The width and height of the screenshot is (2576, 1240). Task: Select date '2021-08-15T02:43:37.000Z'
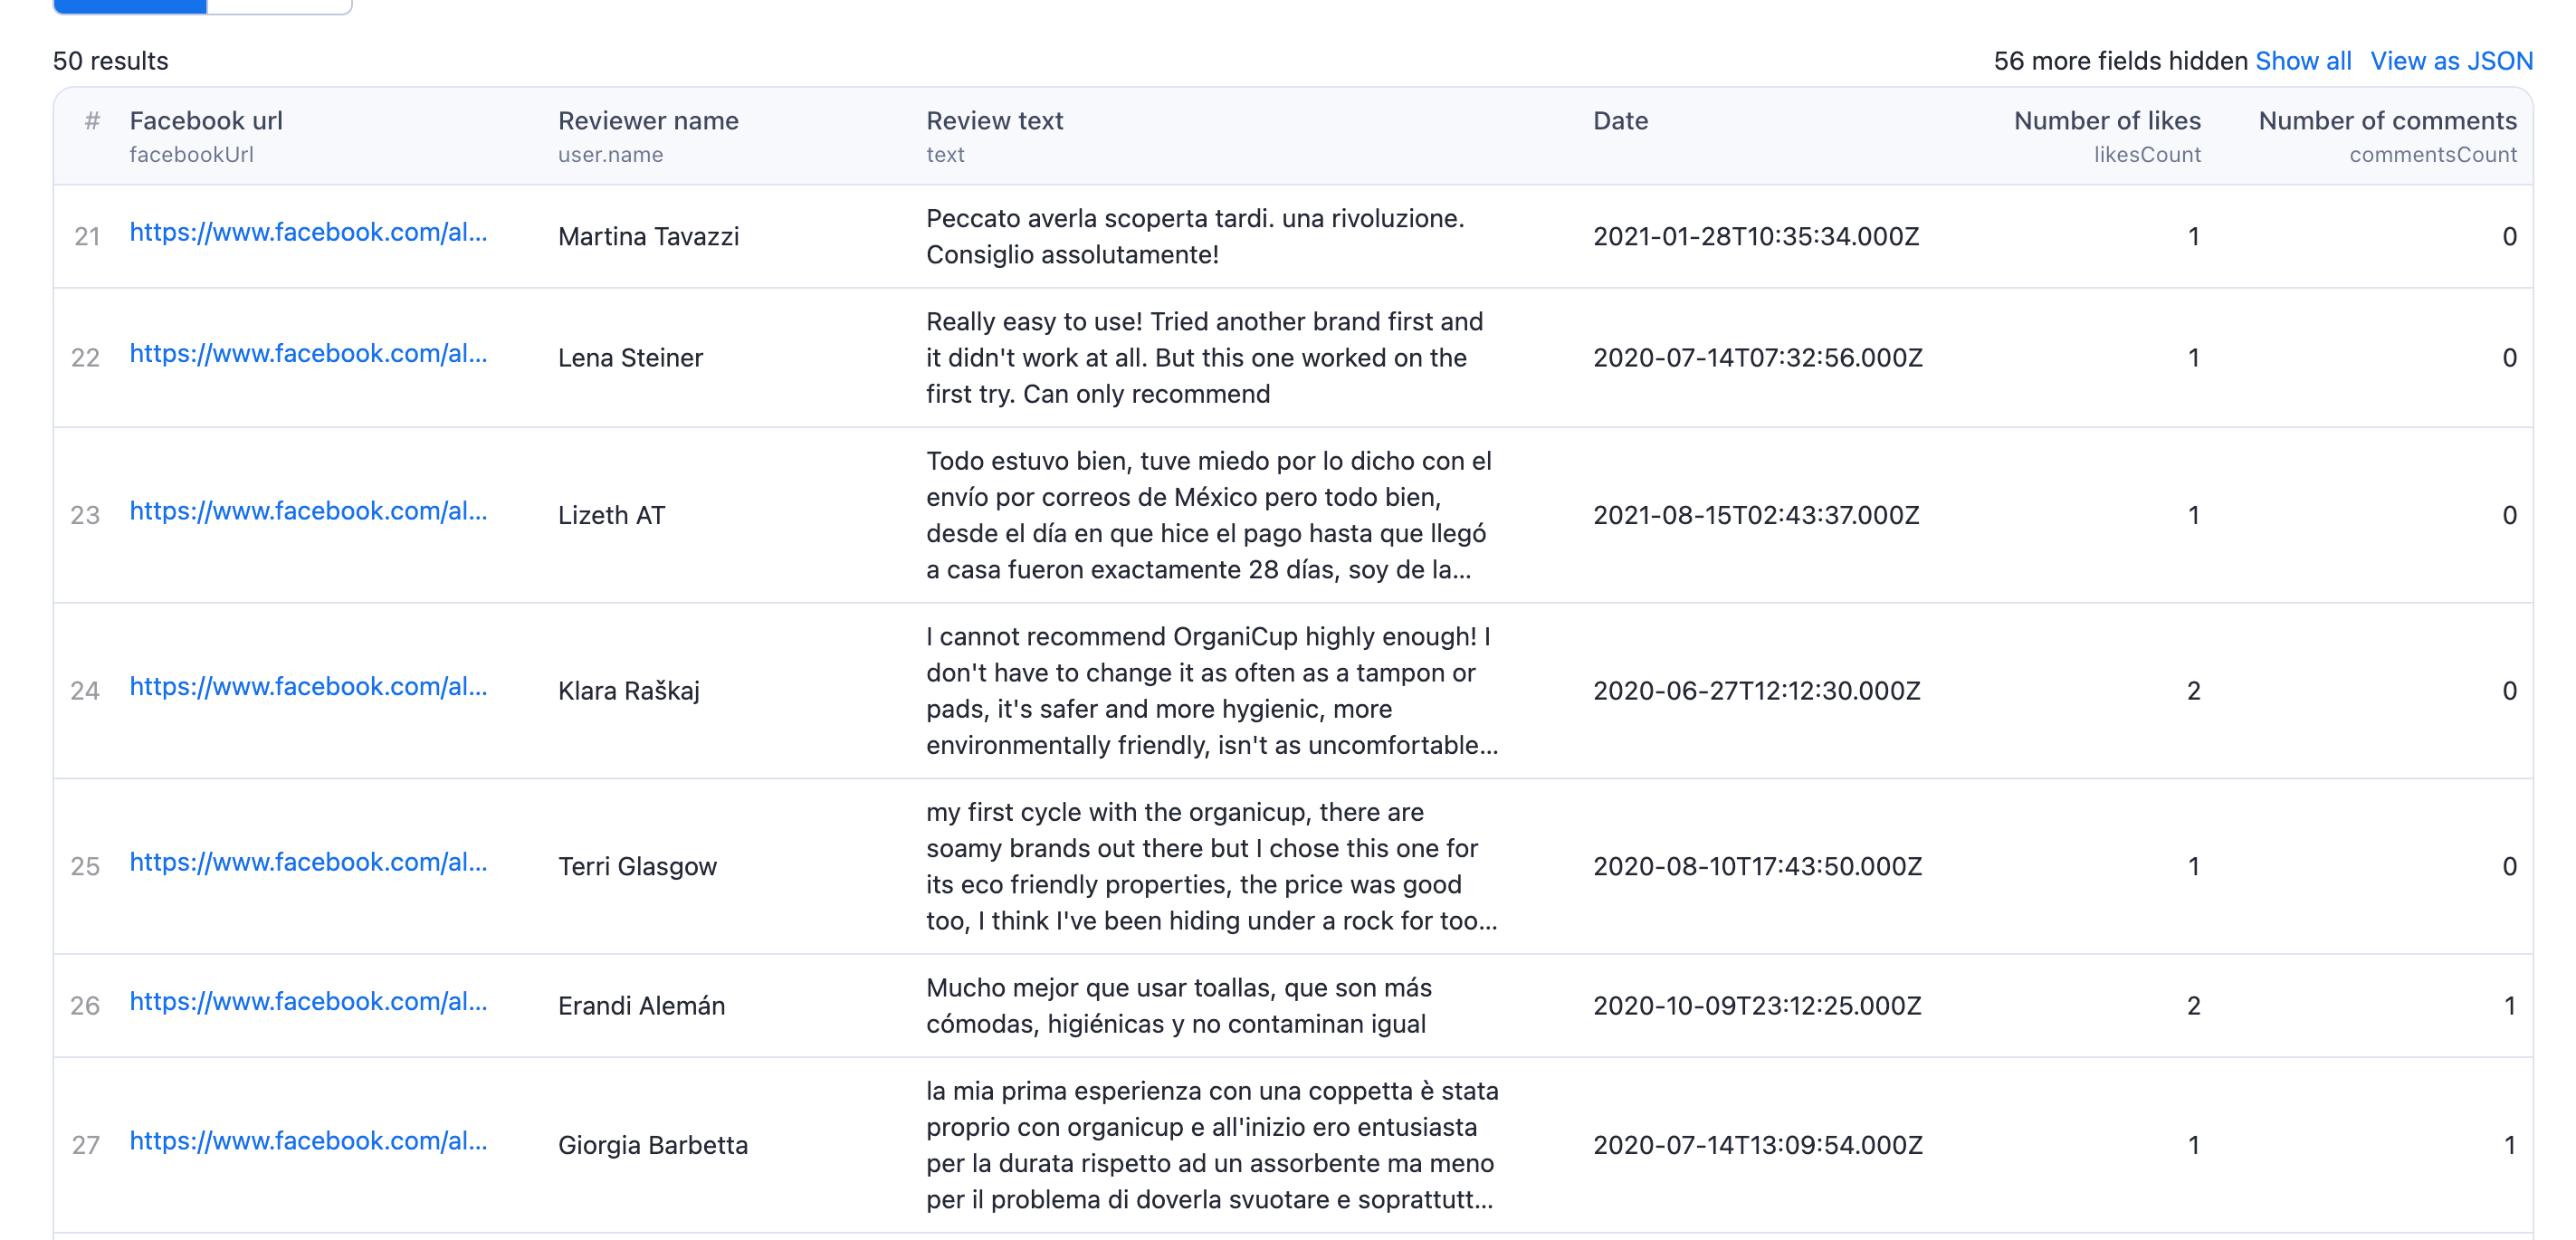1756,516
